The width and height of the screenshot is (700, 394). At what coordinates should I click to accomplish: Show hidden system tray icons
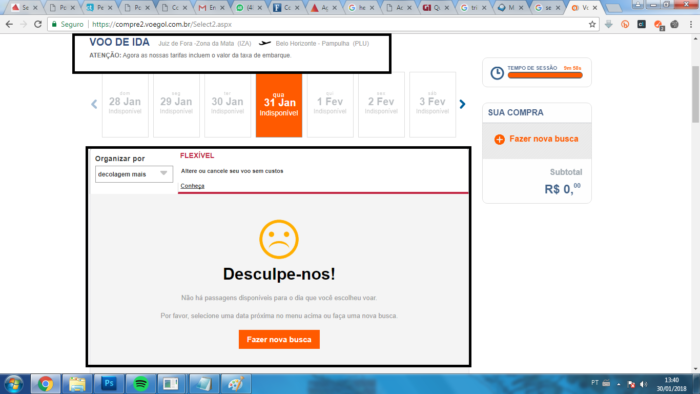(619, 384)
